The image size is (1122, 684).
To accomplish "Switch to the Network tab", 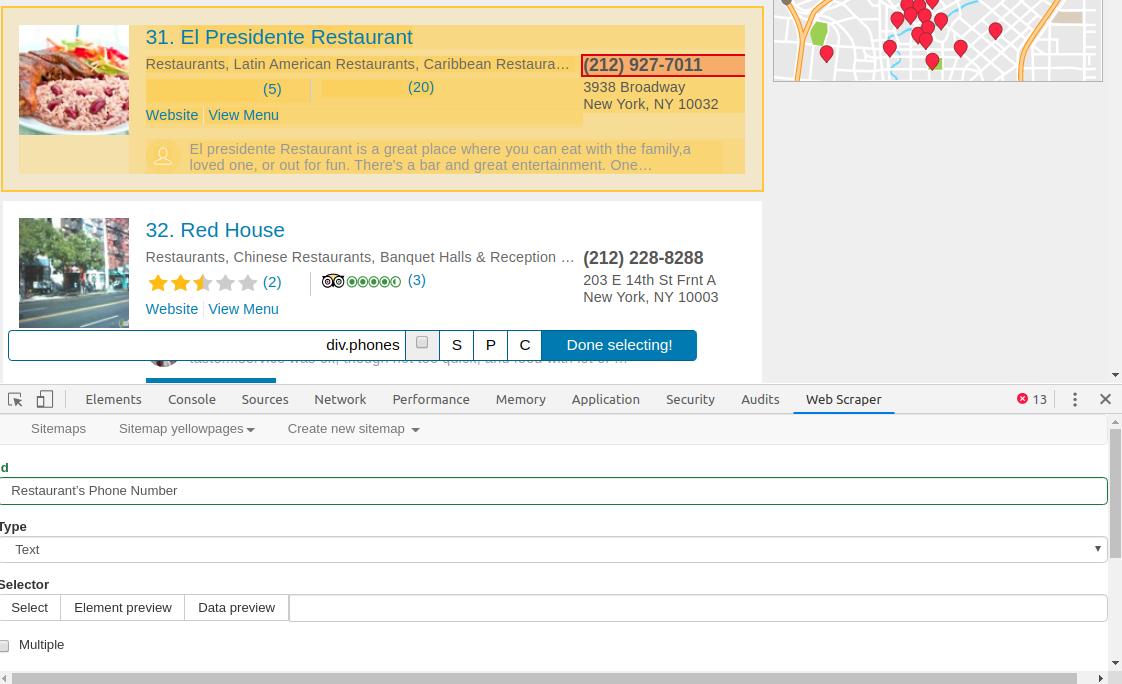I will coord(340,399).
